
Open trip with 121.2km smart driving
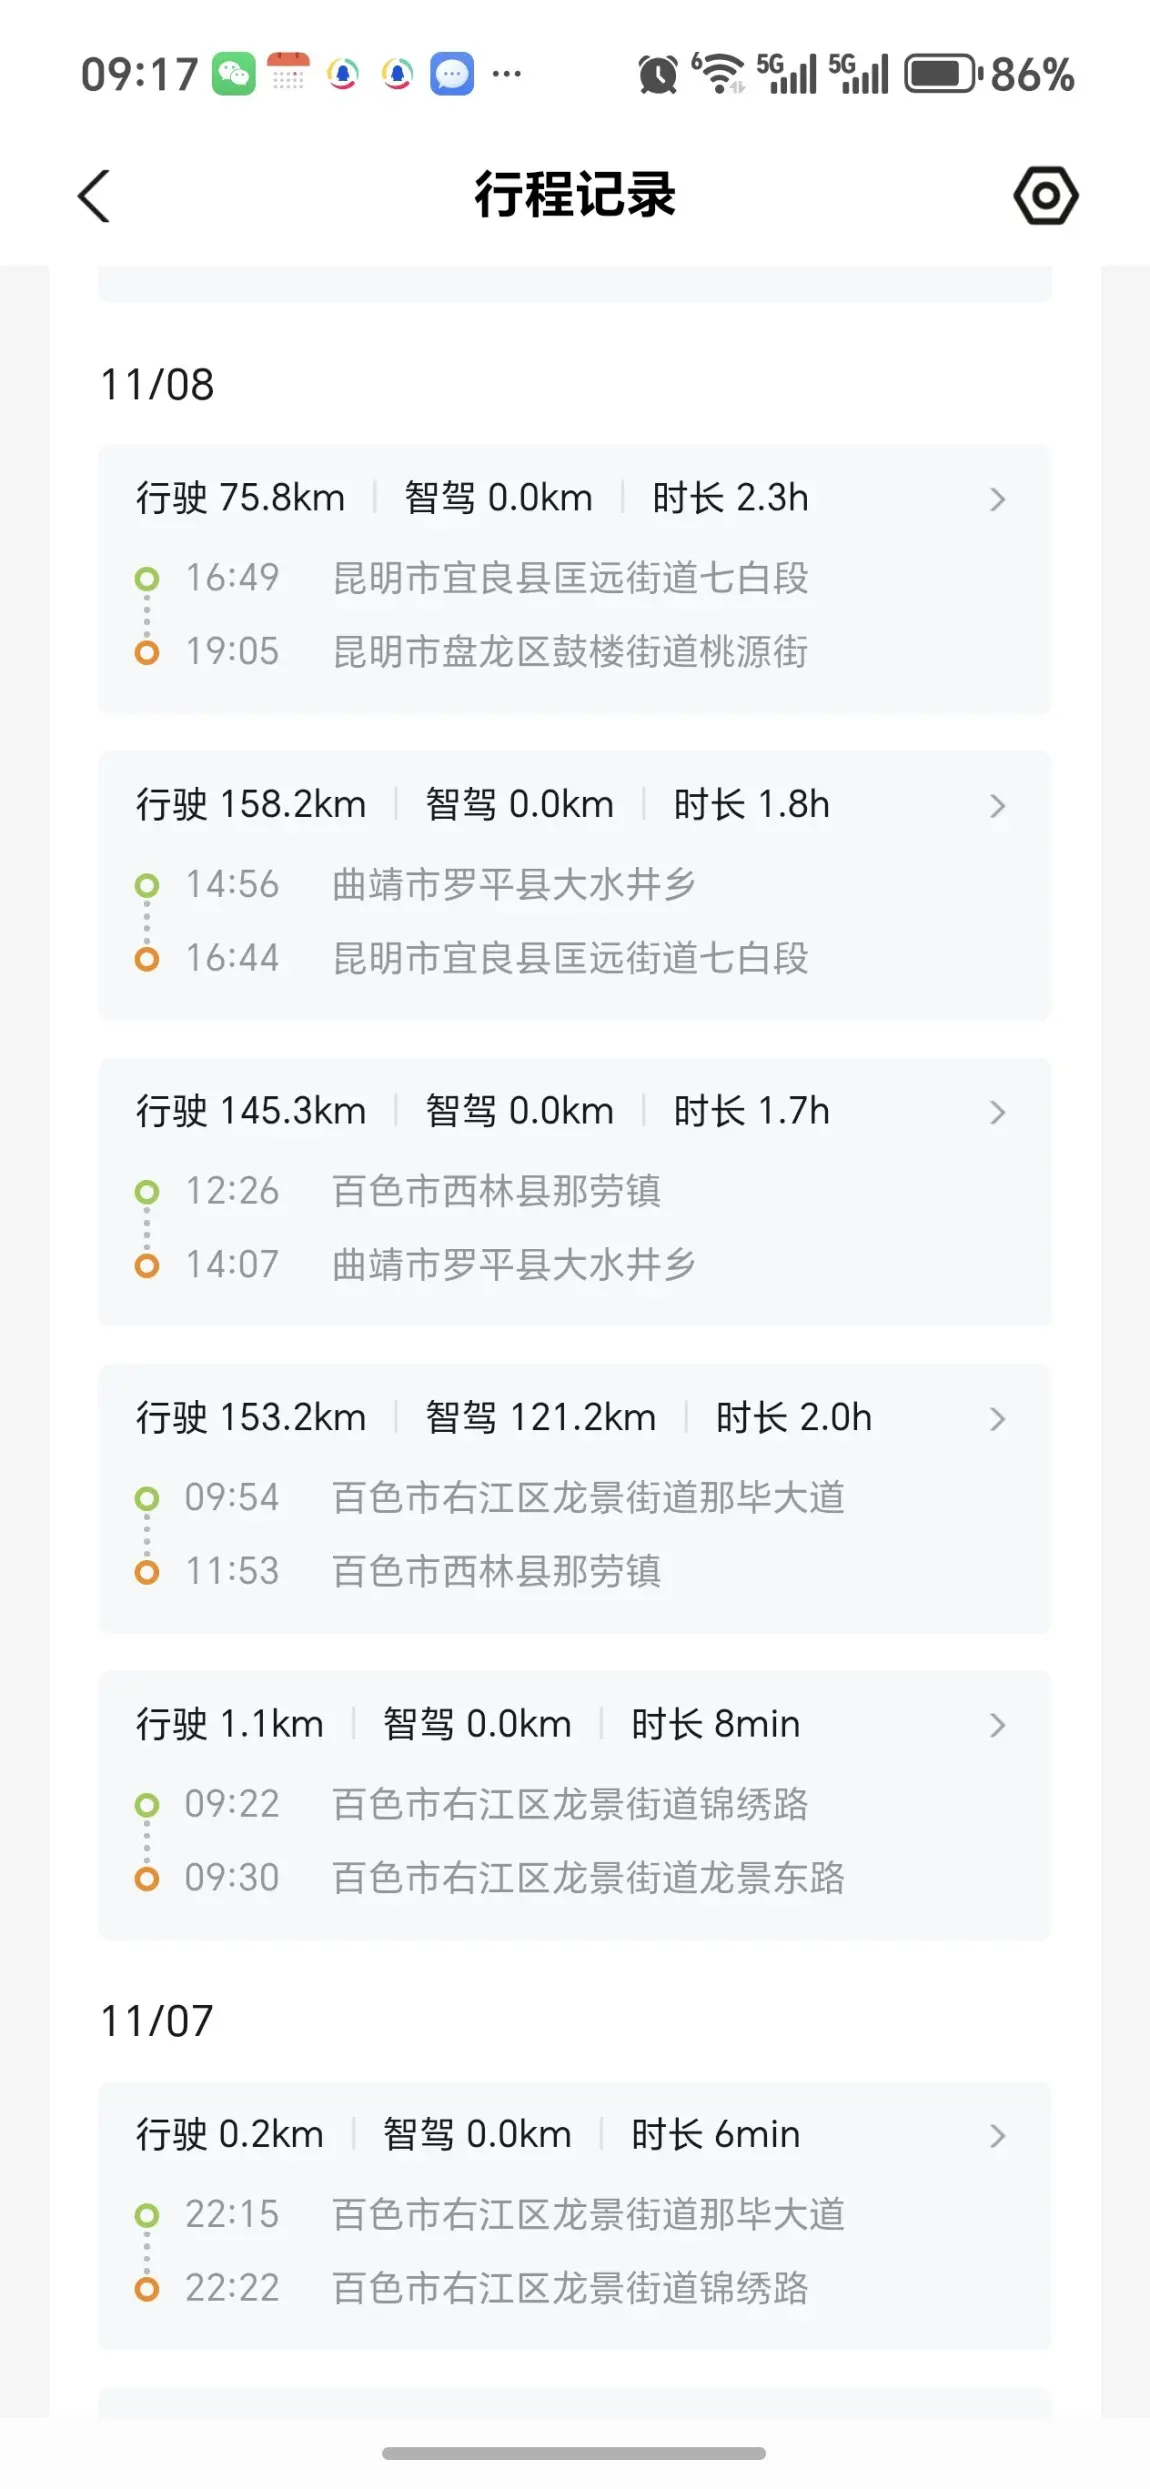tap(996, 1419)
